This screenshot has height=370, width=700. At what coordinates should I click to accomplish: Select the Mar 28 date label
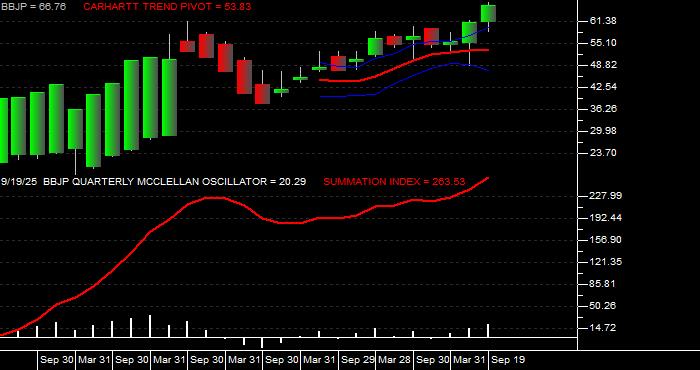[395, 360]
